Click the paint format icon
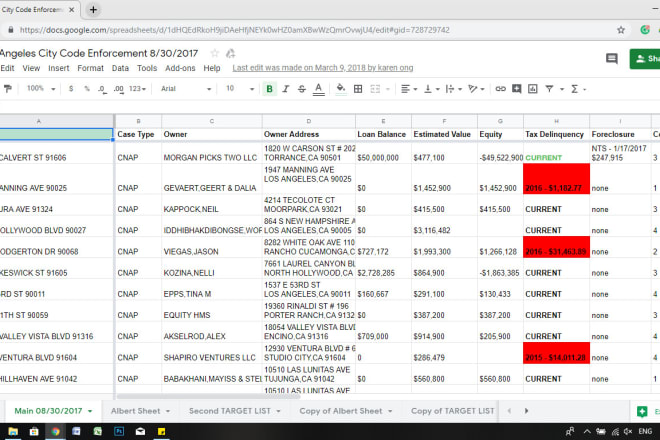 pos(8,89)
